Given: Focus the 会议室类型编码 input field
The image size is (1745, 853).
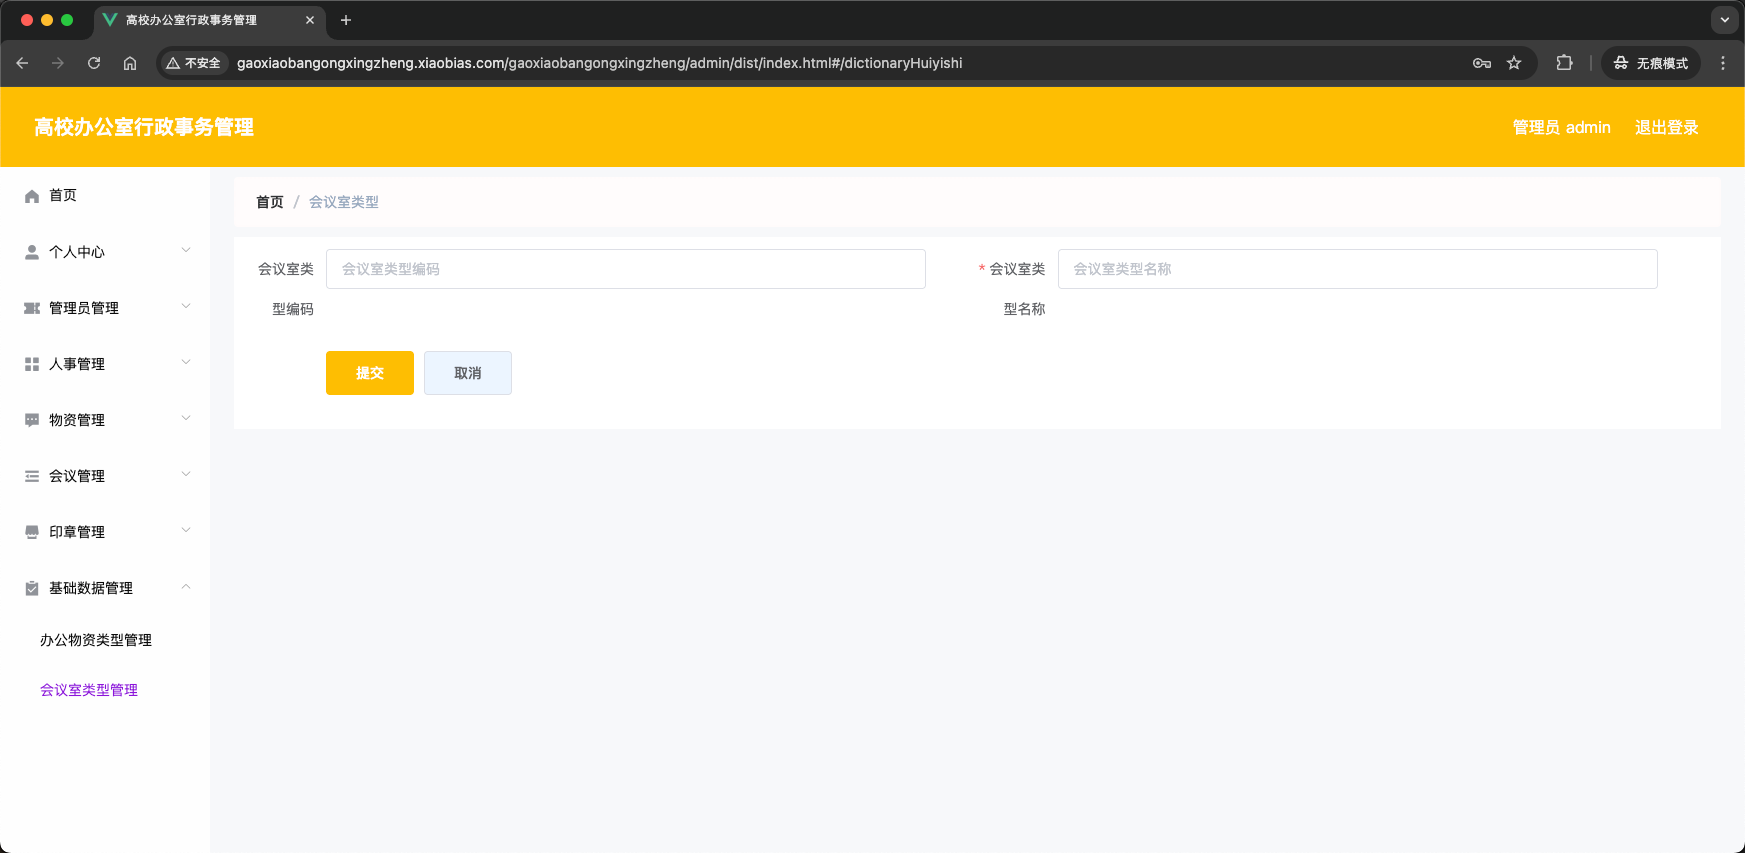Looking at the screenshot, I should point(626,269).
